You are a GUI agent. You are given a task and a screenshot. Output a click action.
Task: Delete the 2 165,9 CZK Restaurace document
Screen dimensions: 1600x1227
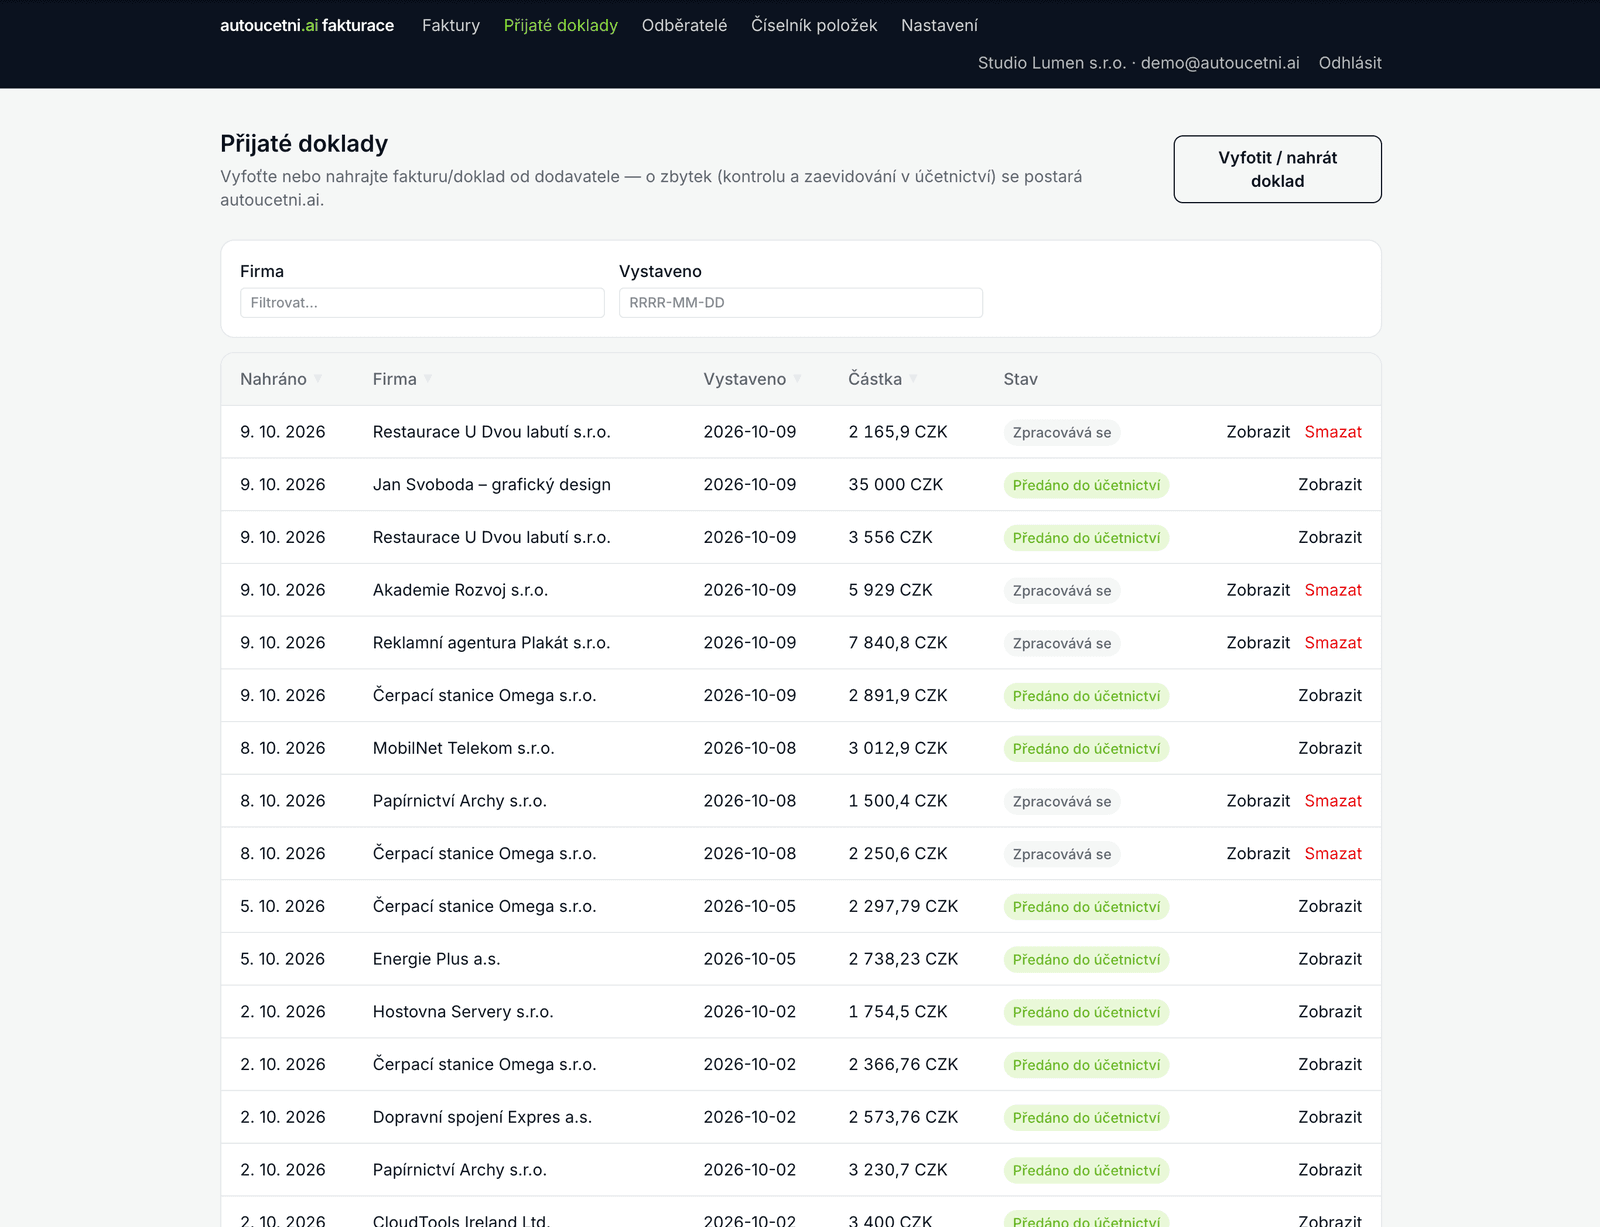[1333, 432]
